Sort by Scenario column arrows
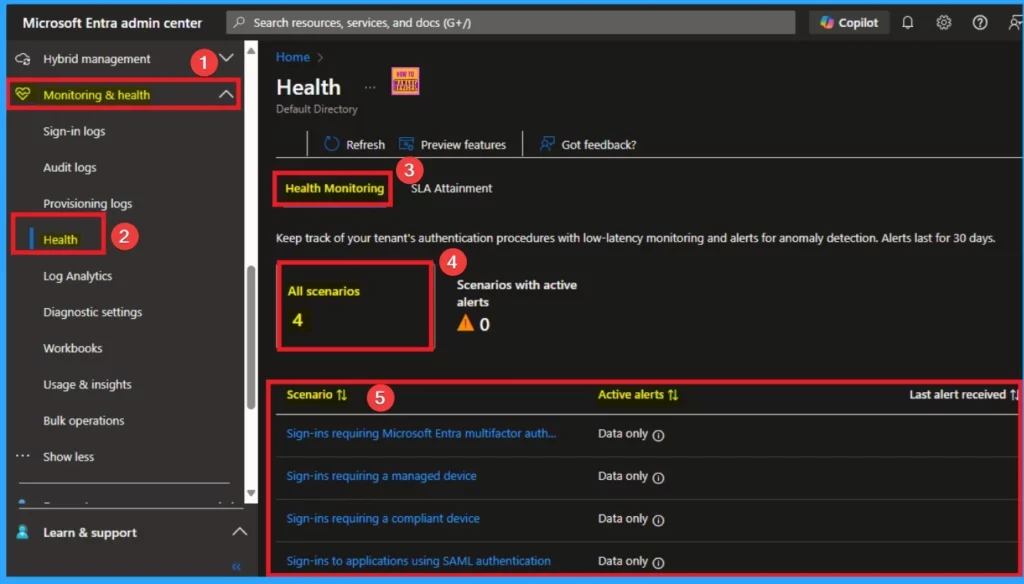Screen dimensions: 1024x584 (x=342, y=395)
